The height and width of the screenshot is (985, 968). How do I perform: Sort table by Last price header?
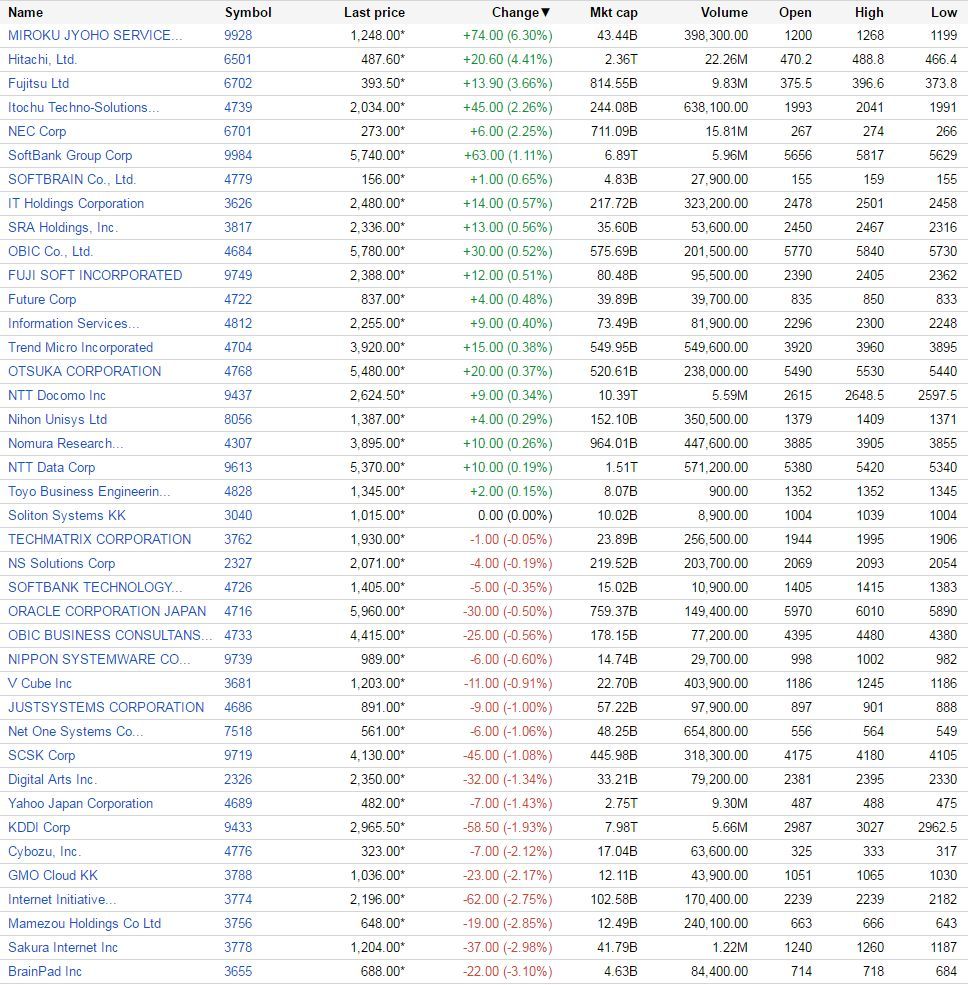(x=374, y=13)
